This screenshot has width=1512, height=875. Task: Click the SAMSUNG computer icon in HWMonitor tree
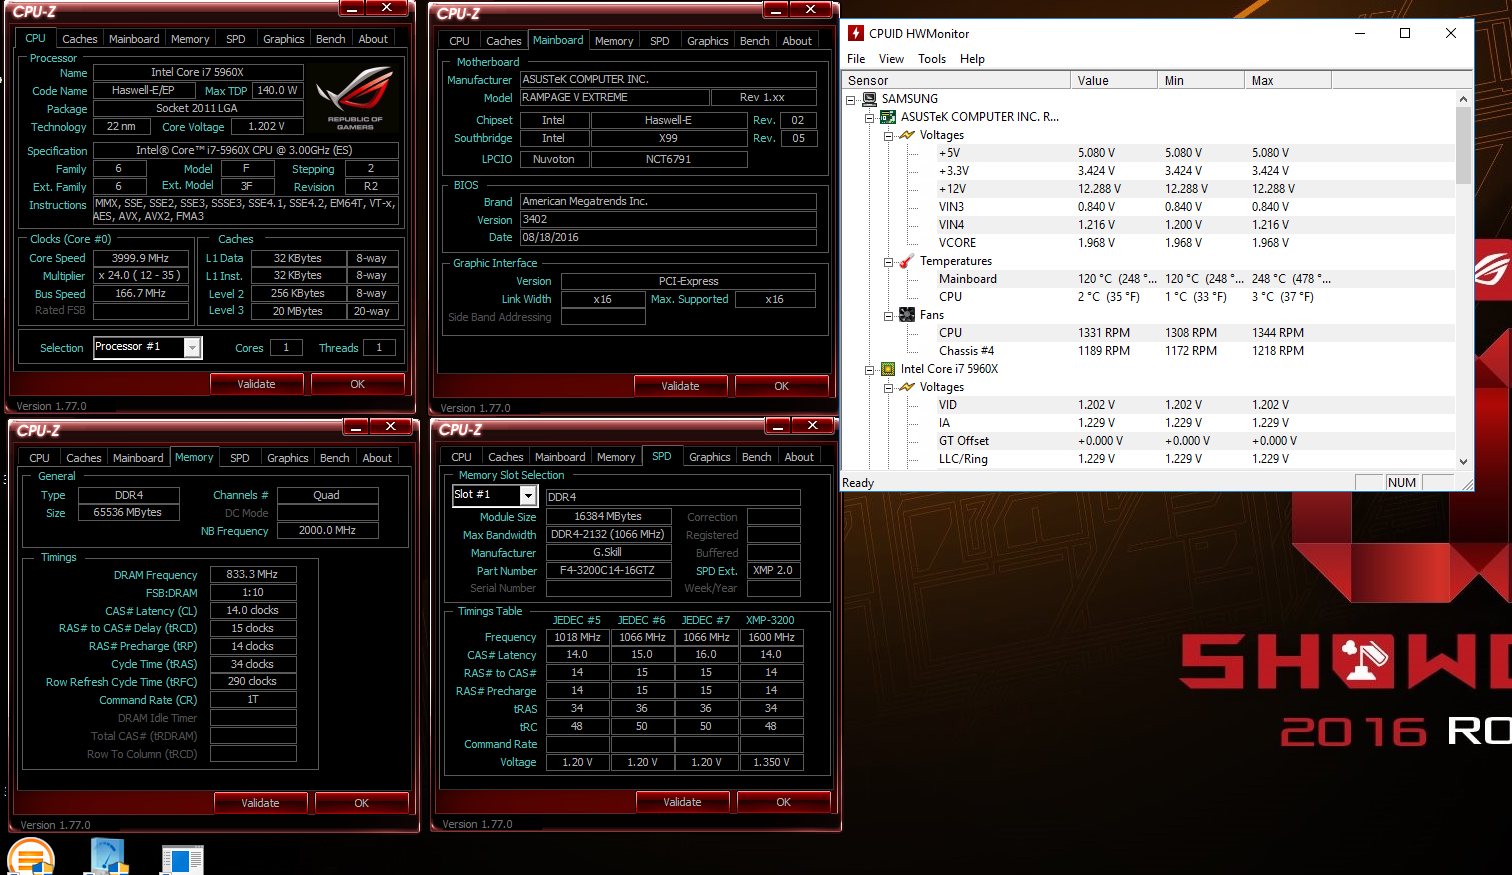point(869,99)
